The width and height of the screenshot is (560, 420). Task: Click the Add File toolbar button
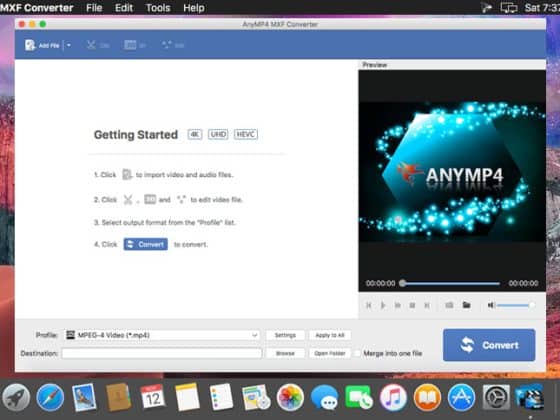coord(42,45)
